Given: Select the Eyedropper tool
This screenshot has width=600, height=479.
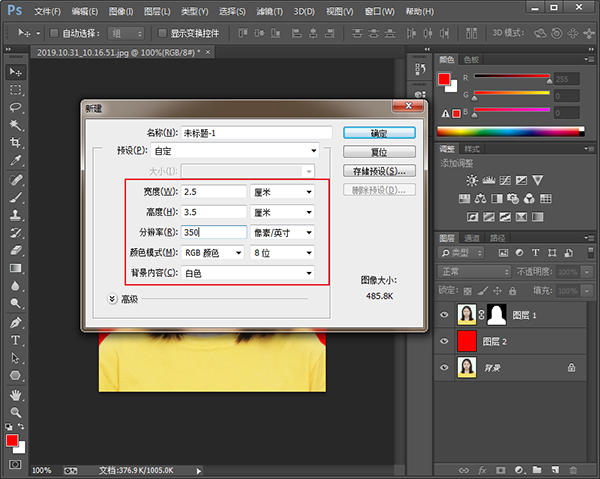Looking at the screenshot, I should (x=16, y=160).
